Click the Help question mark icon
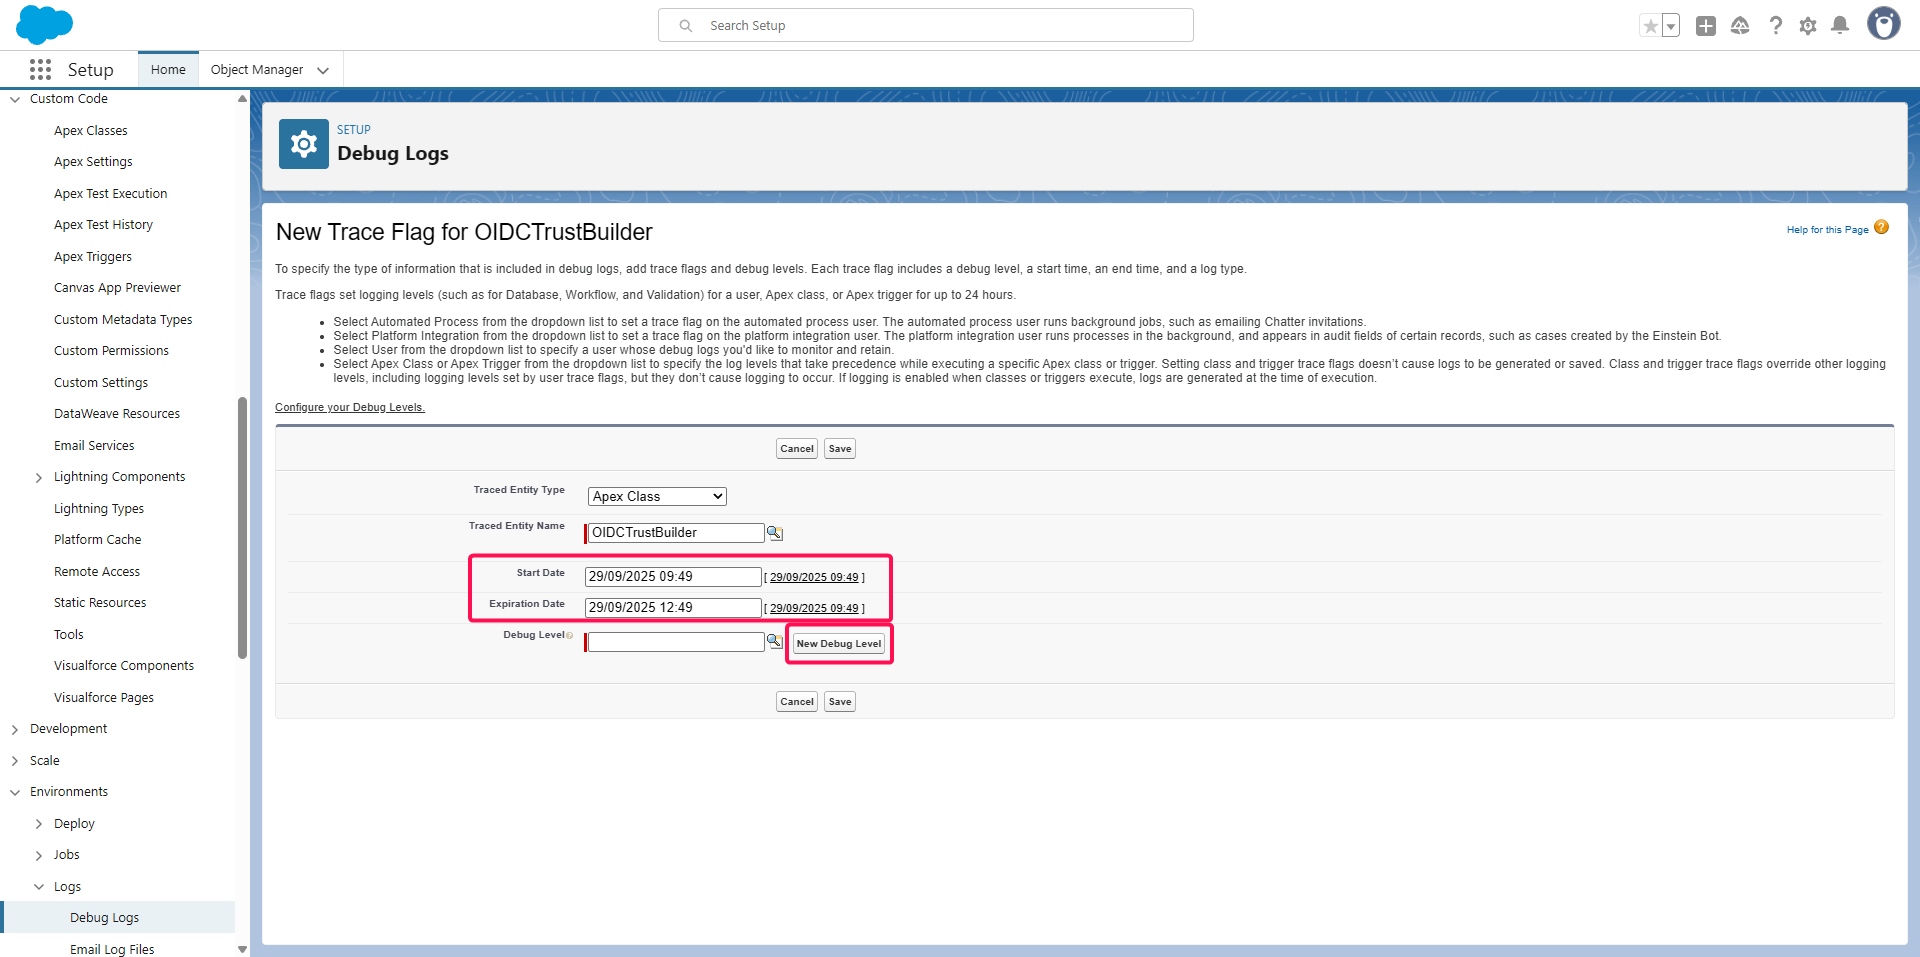This screenshot has height=957, width=1920. [x=1775, y=26]
